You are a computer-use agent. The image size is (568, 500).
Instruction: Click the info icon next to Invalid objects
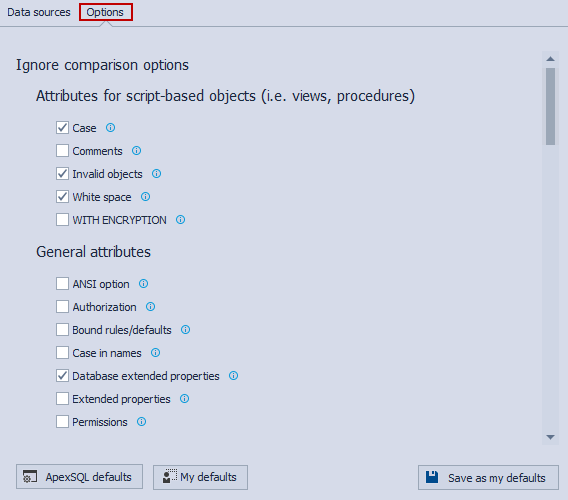coord(156,174)
